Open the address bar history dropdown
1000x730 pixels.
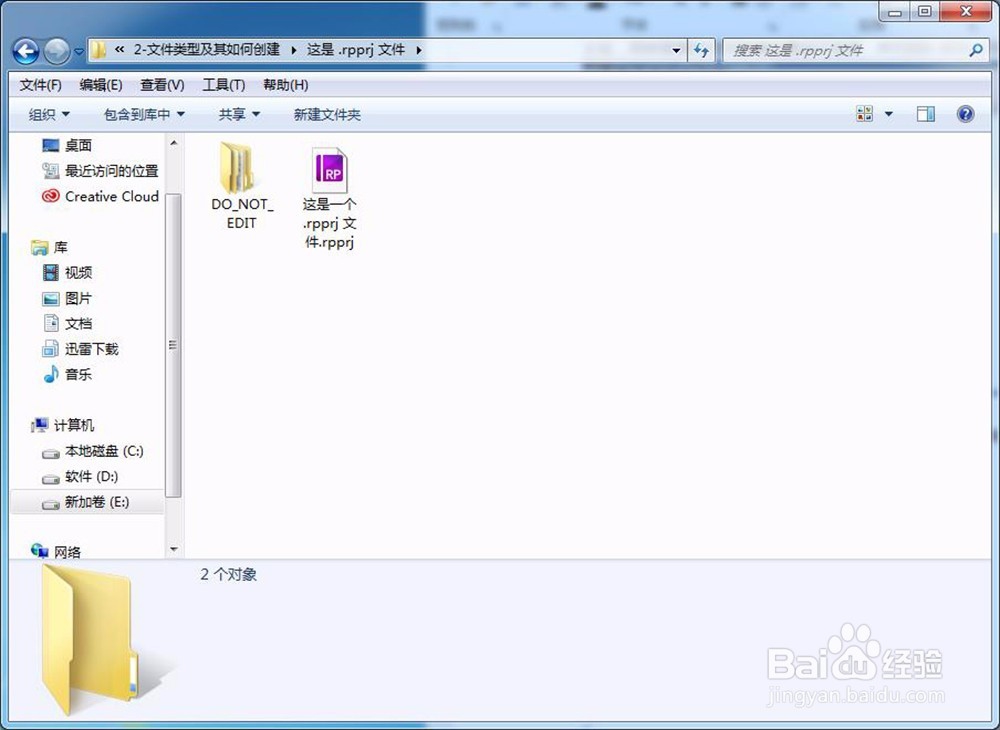677,50
